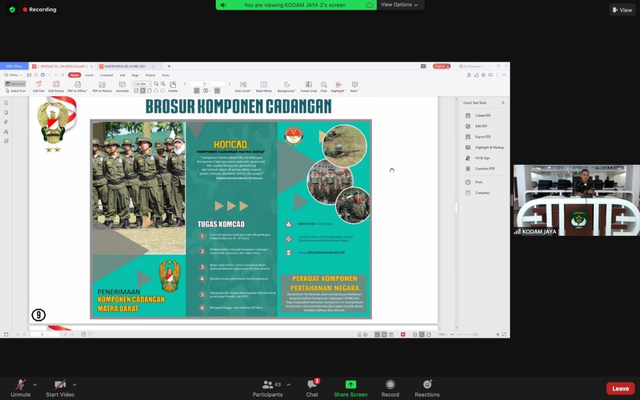Viewport: 640px width, 400px height.
Task: Click Compress in Quick Task Tools
Action: tap(478, 193)
